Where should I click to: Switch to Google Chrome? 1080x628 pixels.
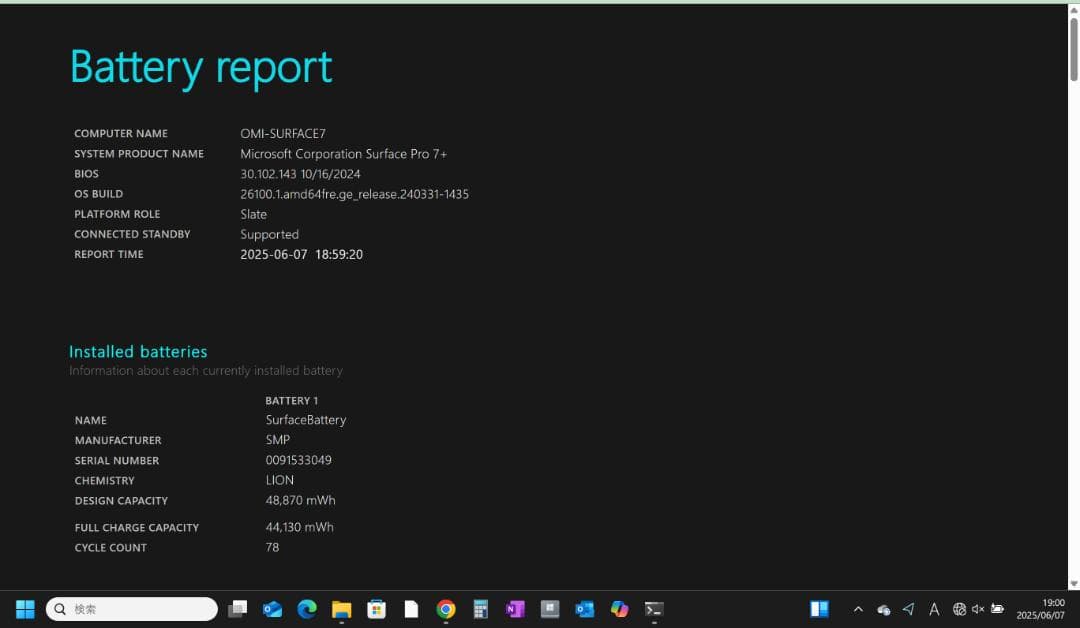coord(446,609)
